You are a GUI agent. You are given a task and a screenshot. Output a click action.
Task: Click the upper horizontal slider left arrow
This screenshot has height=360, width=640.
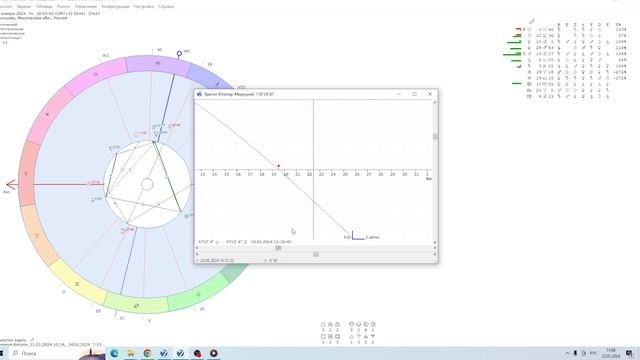click(x=197, y=248)
